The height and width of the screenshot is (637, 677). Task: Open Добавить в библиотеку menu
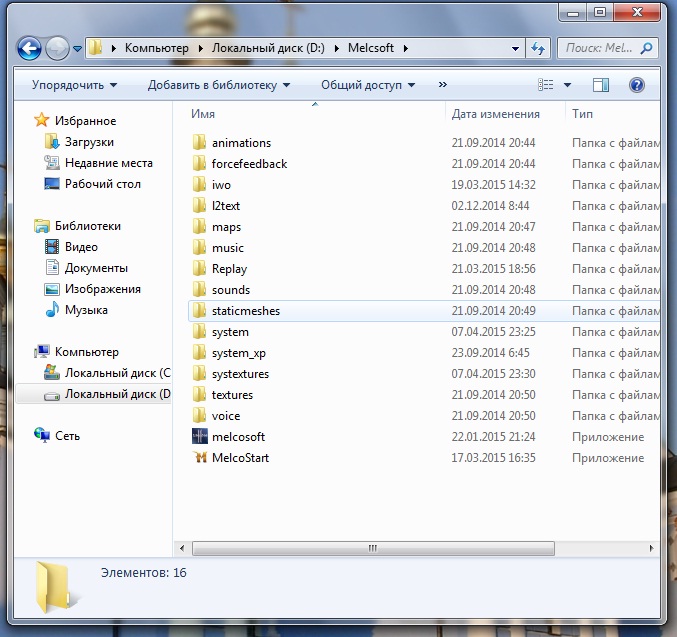click(219, 85)
